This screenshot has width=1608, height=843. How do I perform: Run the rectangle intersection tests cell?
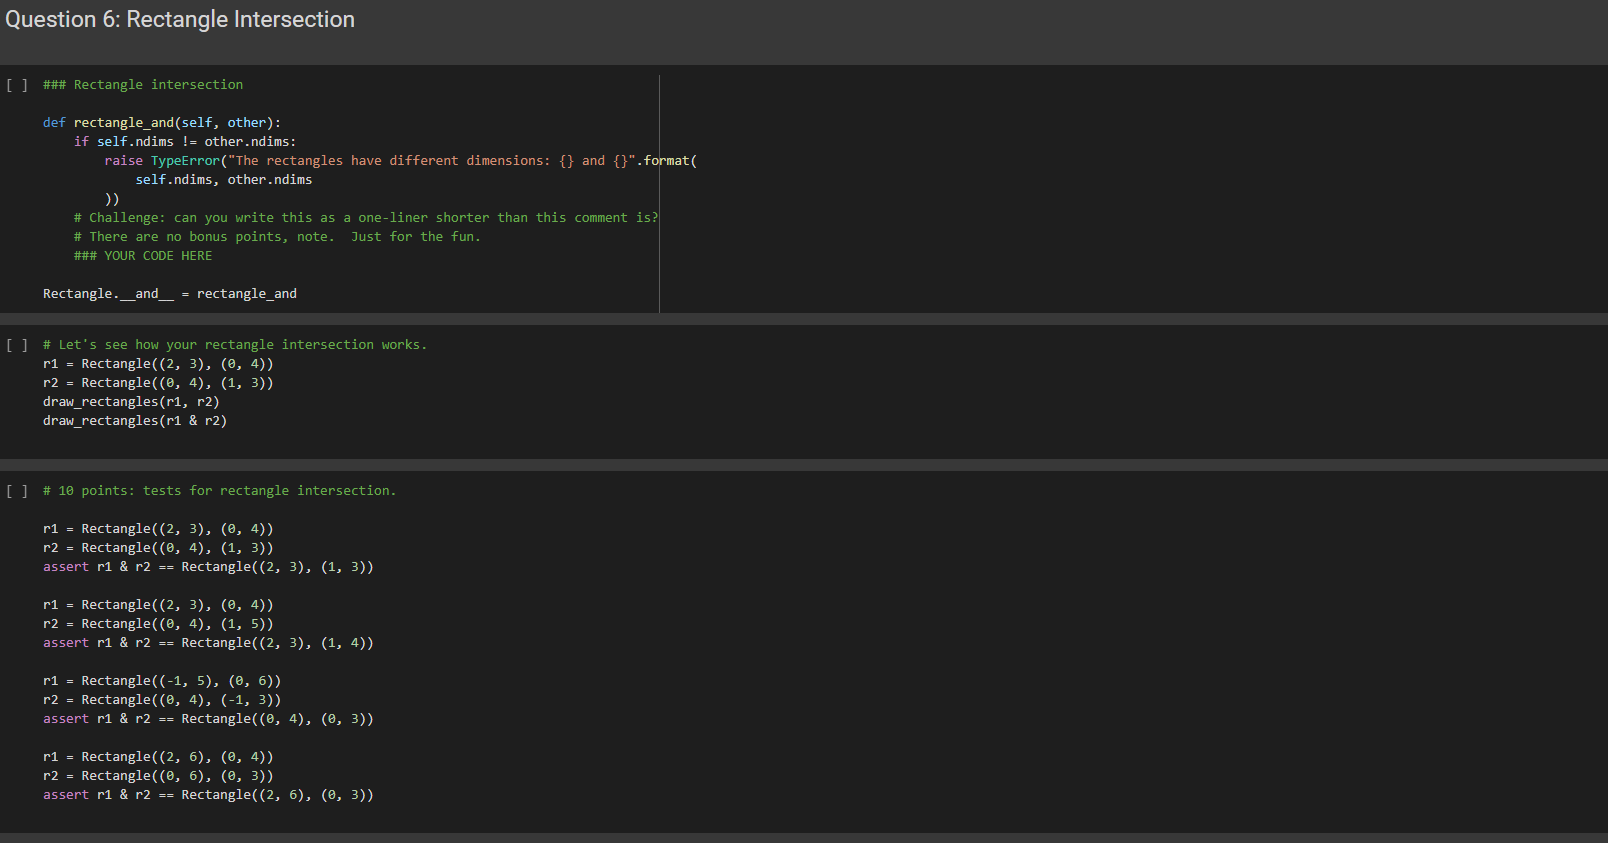(x=17, y=491)
